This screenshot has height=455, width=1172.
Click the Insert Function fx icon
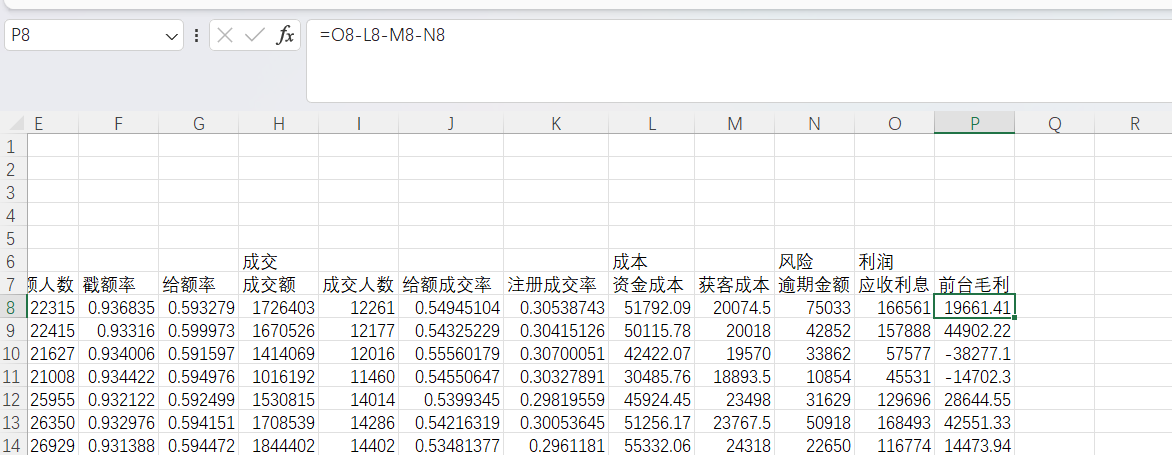pos(285,36)
